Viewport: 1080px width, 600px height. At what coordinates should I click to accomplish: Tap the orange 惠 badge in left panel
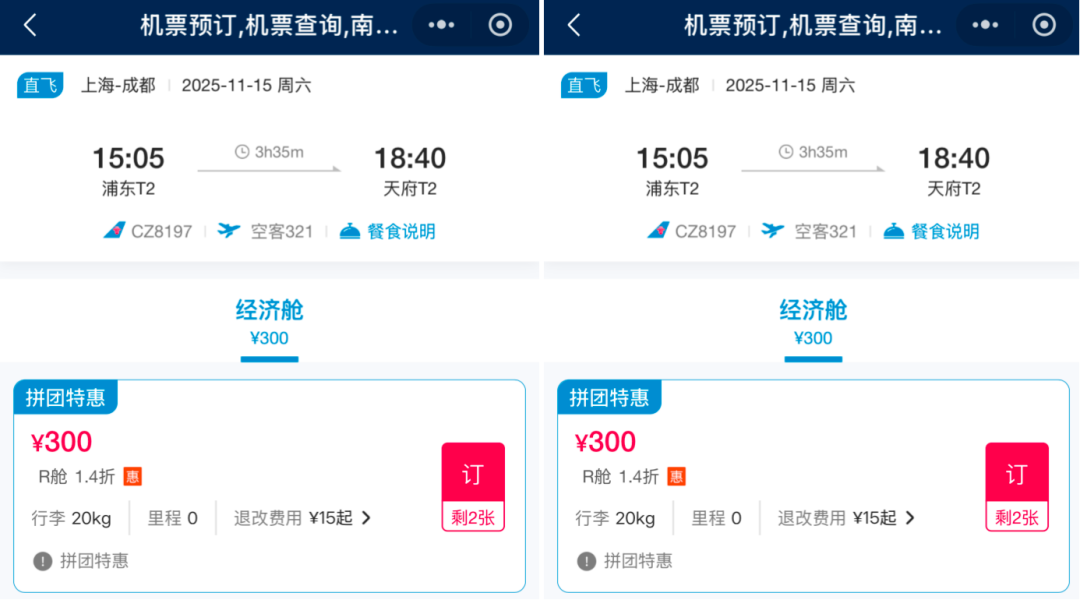point(132,477)
